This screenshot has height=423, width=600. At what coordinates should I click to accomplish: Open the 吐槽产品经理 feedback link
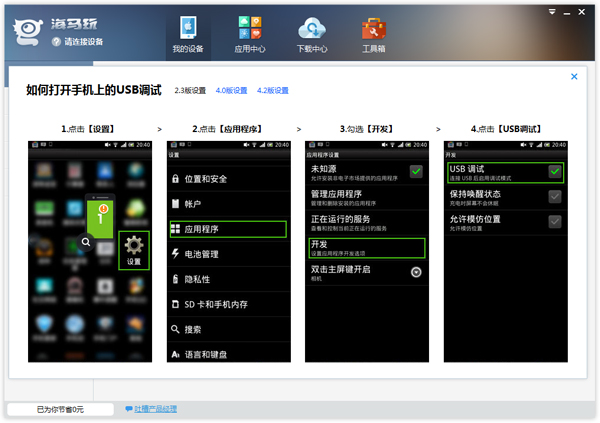(x=155, y=409)
